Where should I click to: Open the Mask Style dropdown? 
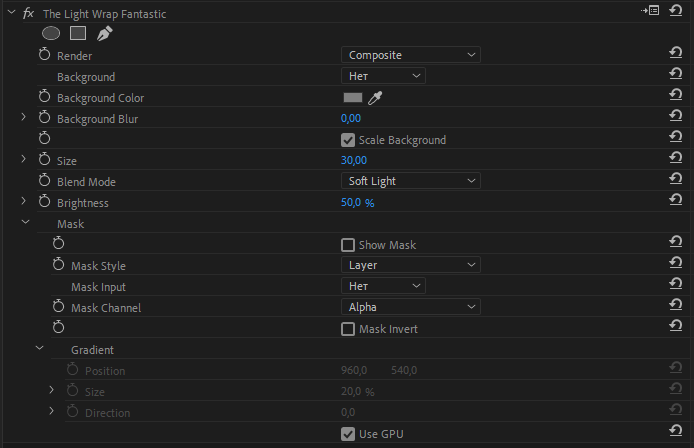coord(410,266)
